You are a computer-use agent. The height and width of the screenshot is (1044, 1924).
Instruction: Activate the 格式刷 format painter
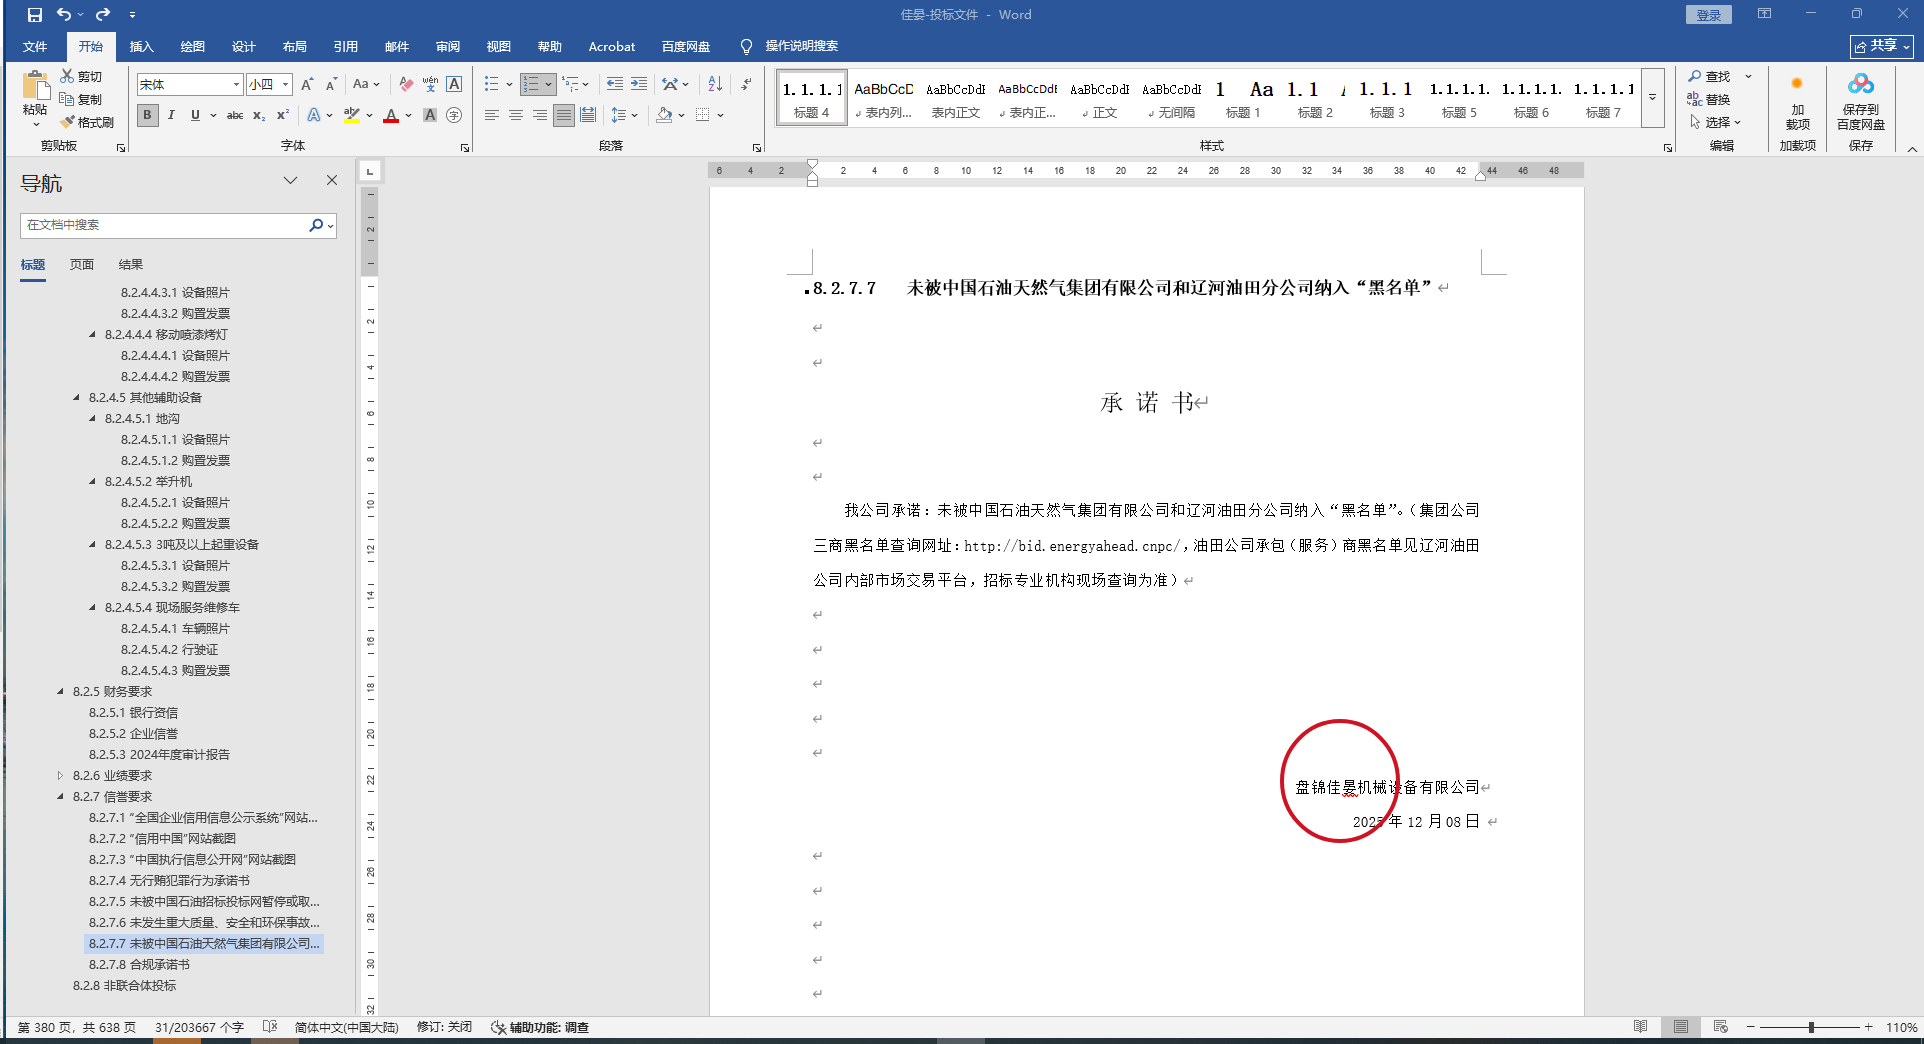[87, 122]
